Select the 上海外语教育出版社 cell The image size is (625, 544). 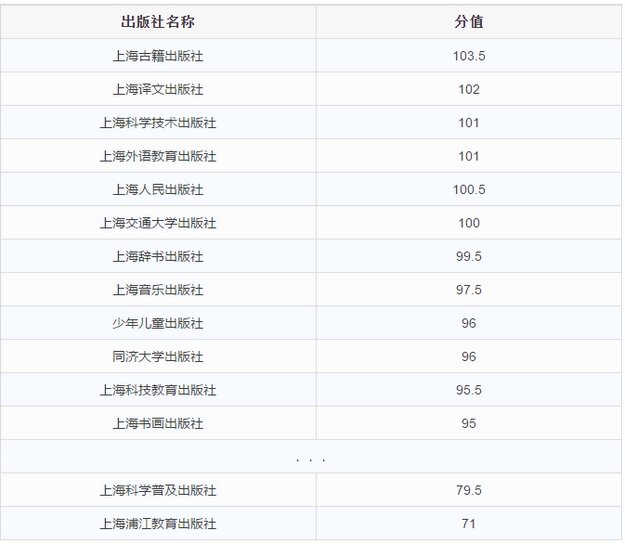tap(158, 156)
